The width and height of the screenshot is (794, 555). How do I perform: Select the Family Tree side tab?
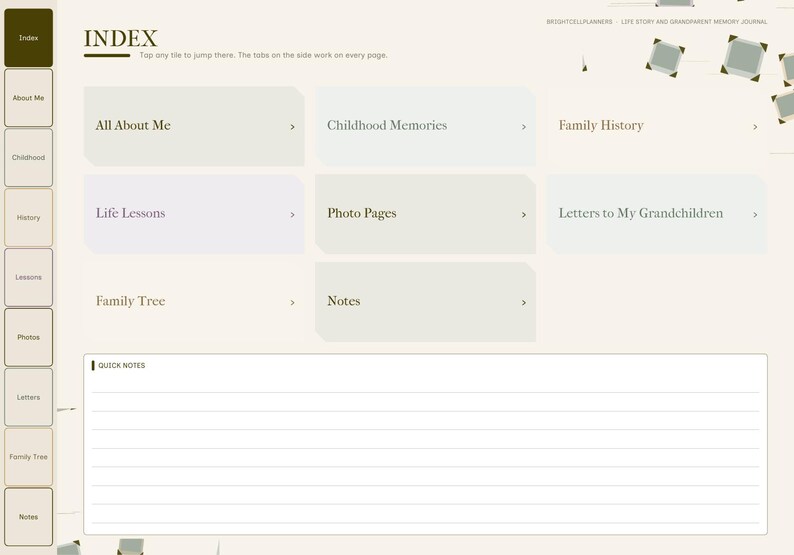28,457
